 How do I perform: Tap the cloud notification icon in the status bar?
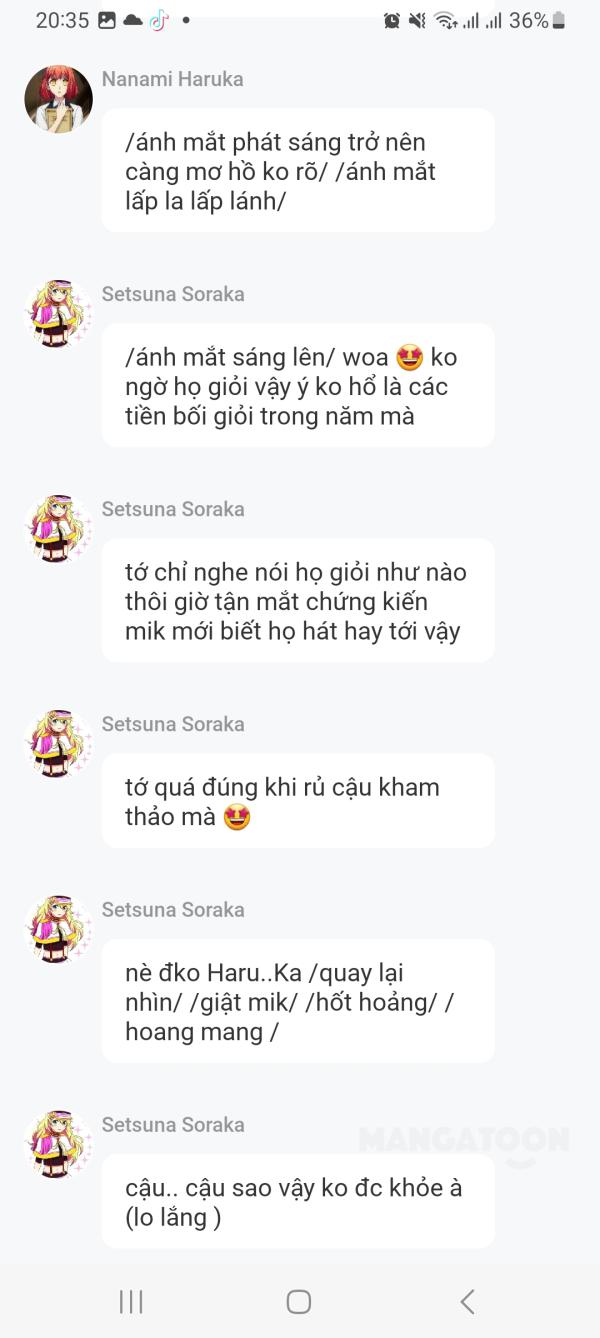pyautogui.click(x=133, y=20)
